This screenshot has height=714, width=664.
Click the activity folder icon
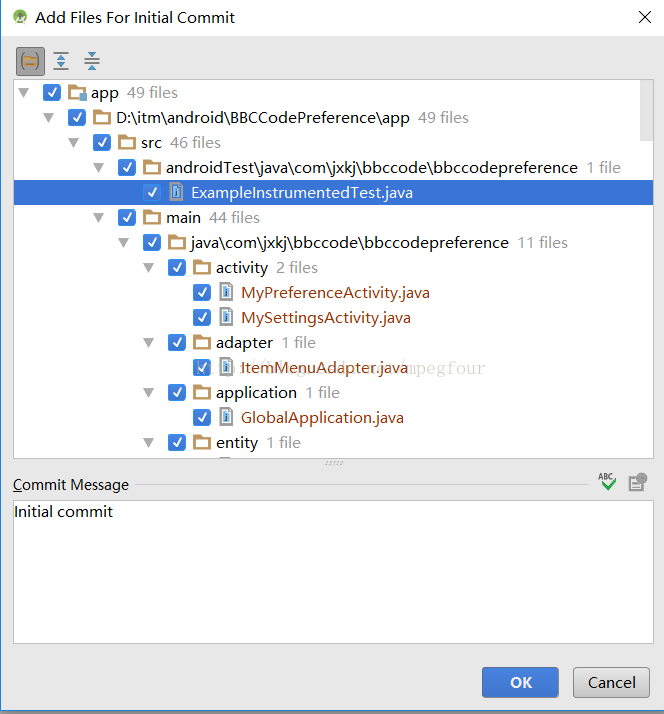click(x=202, y=267)
